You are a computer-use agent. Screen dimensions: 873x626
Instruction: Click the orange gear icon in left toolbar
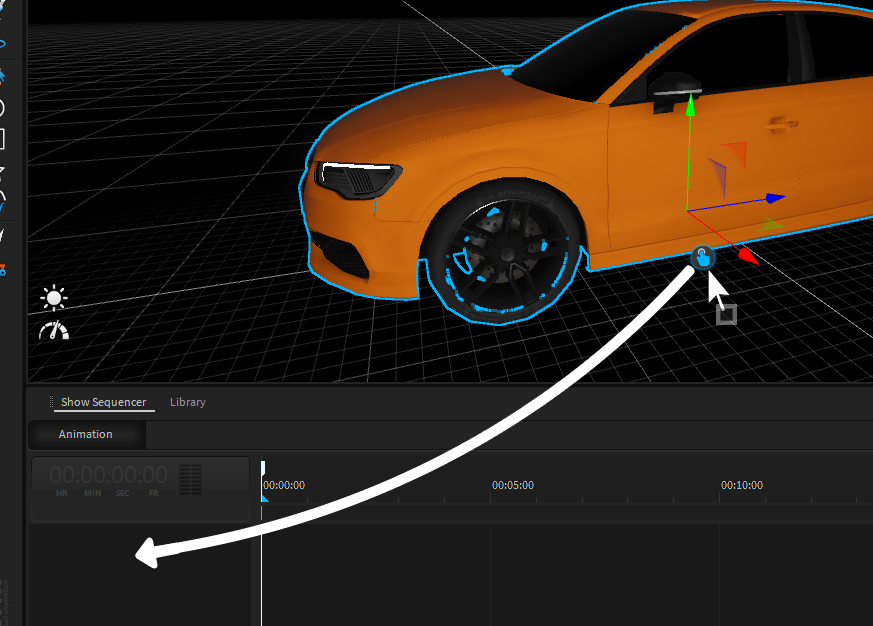pos(2,269)
